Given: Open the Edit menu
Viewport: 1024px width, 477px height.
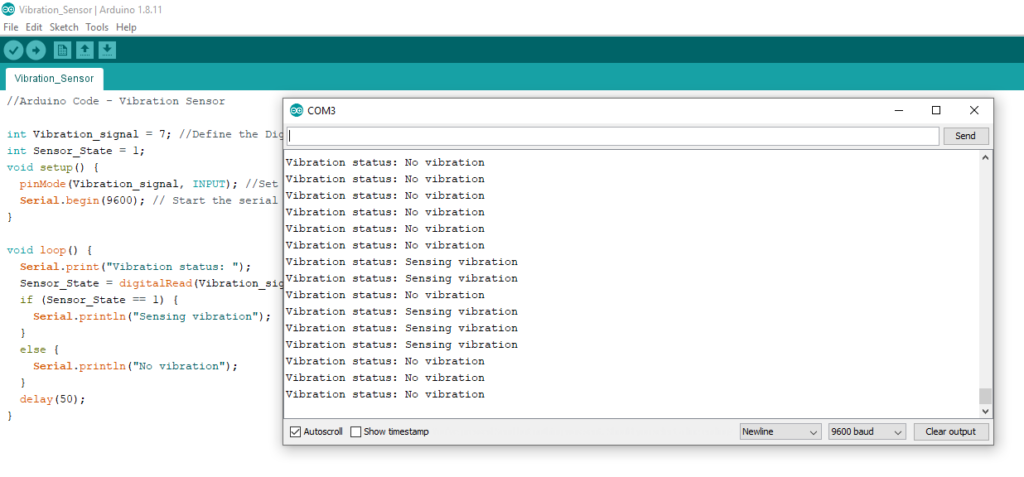Looking at the screenshot, I should (34, 27).
